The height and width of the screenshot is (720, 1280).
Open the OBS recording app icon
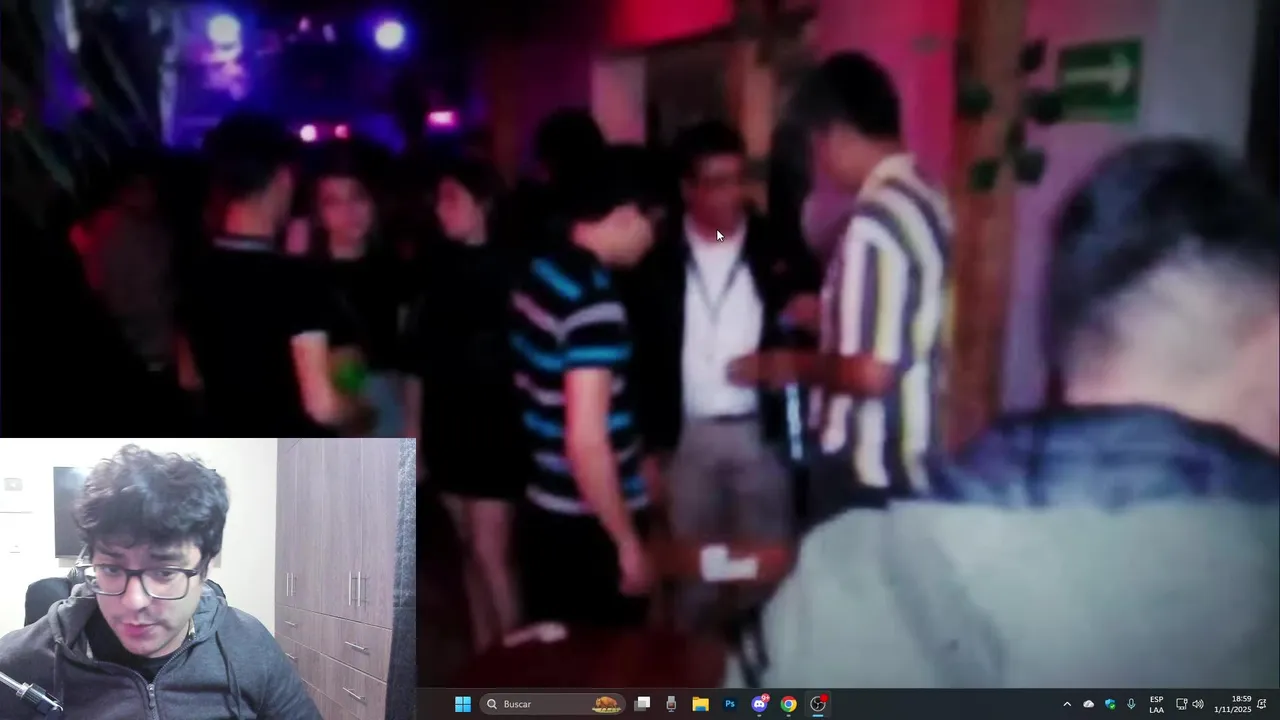[818, 704]
